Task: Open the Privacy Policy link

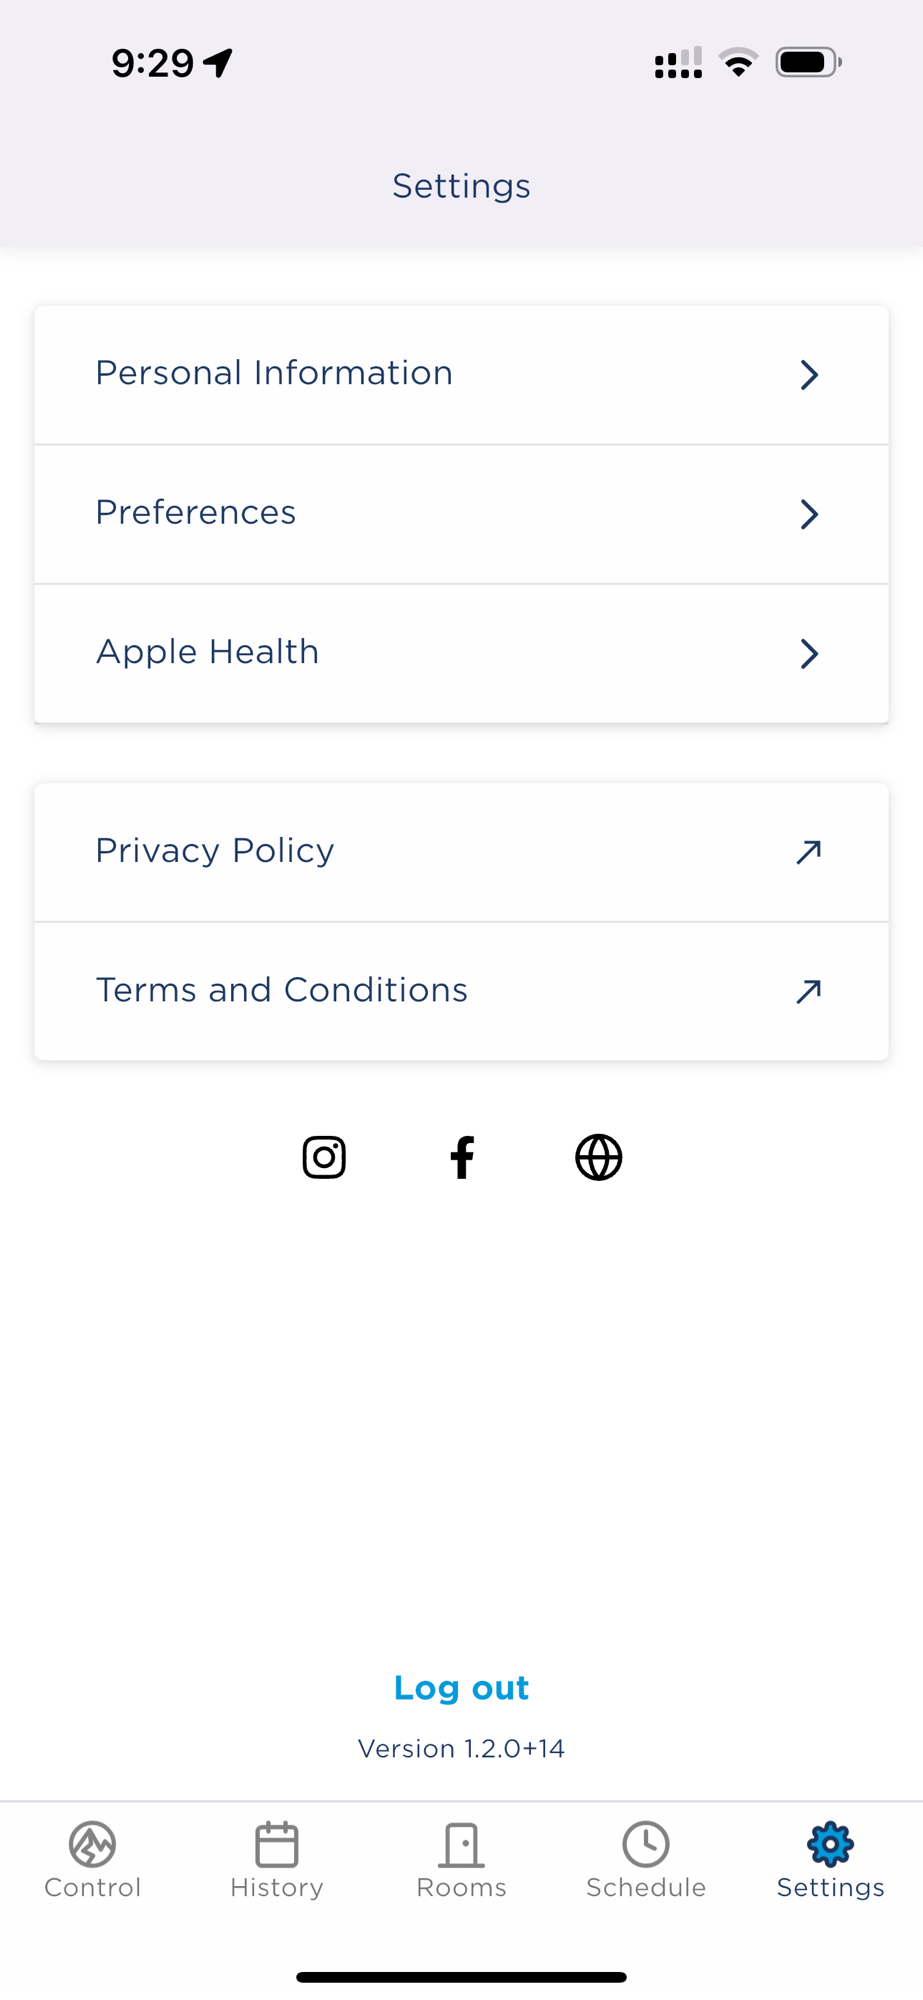Action: [x=215, y=851]
